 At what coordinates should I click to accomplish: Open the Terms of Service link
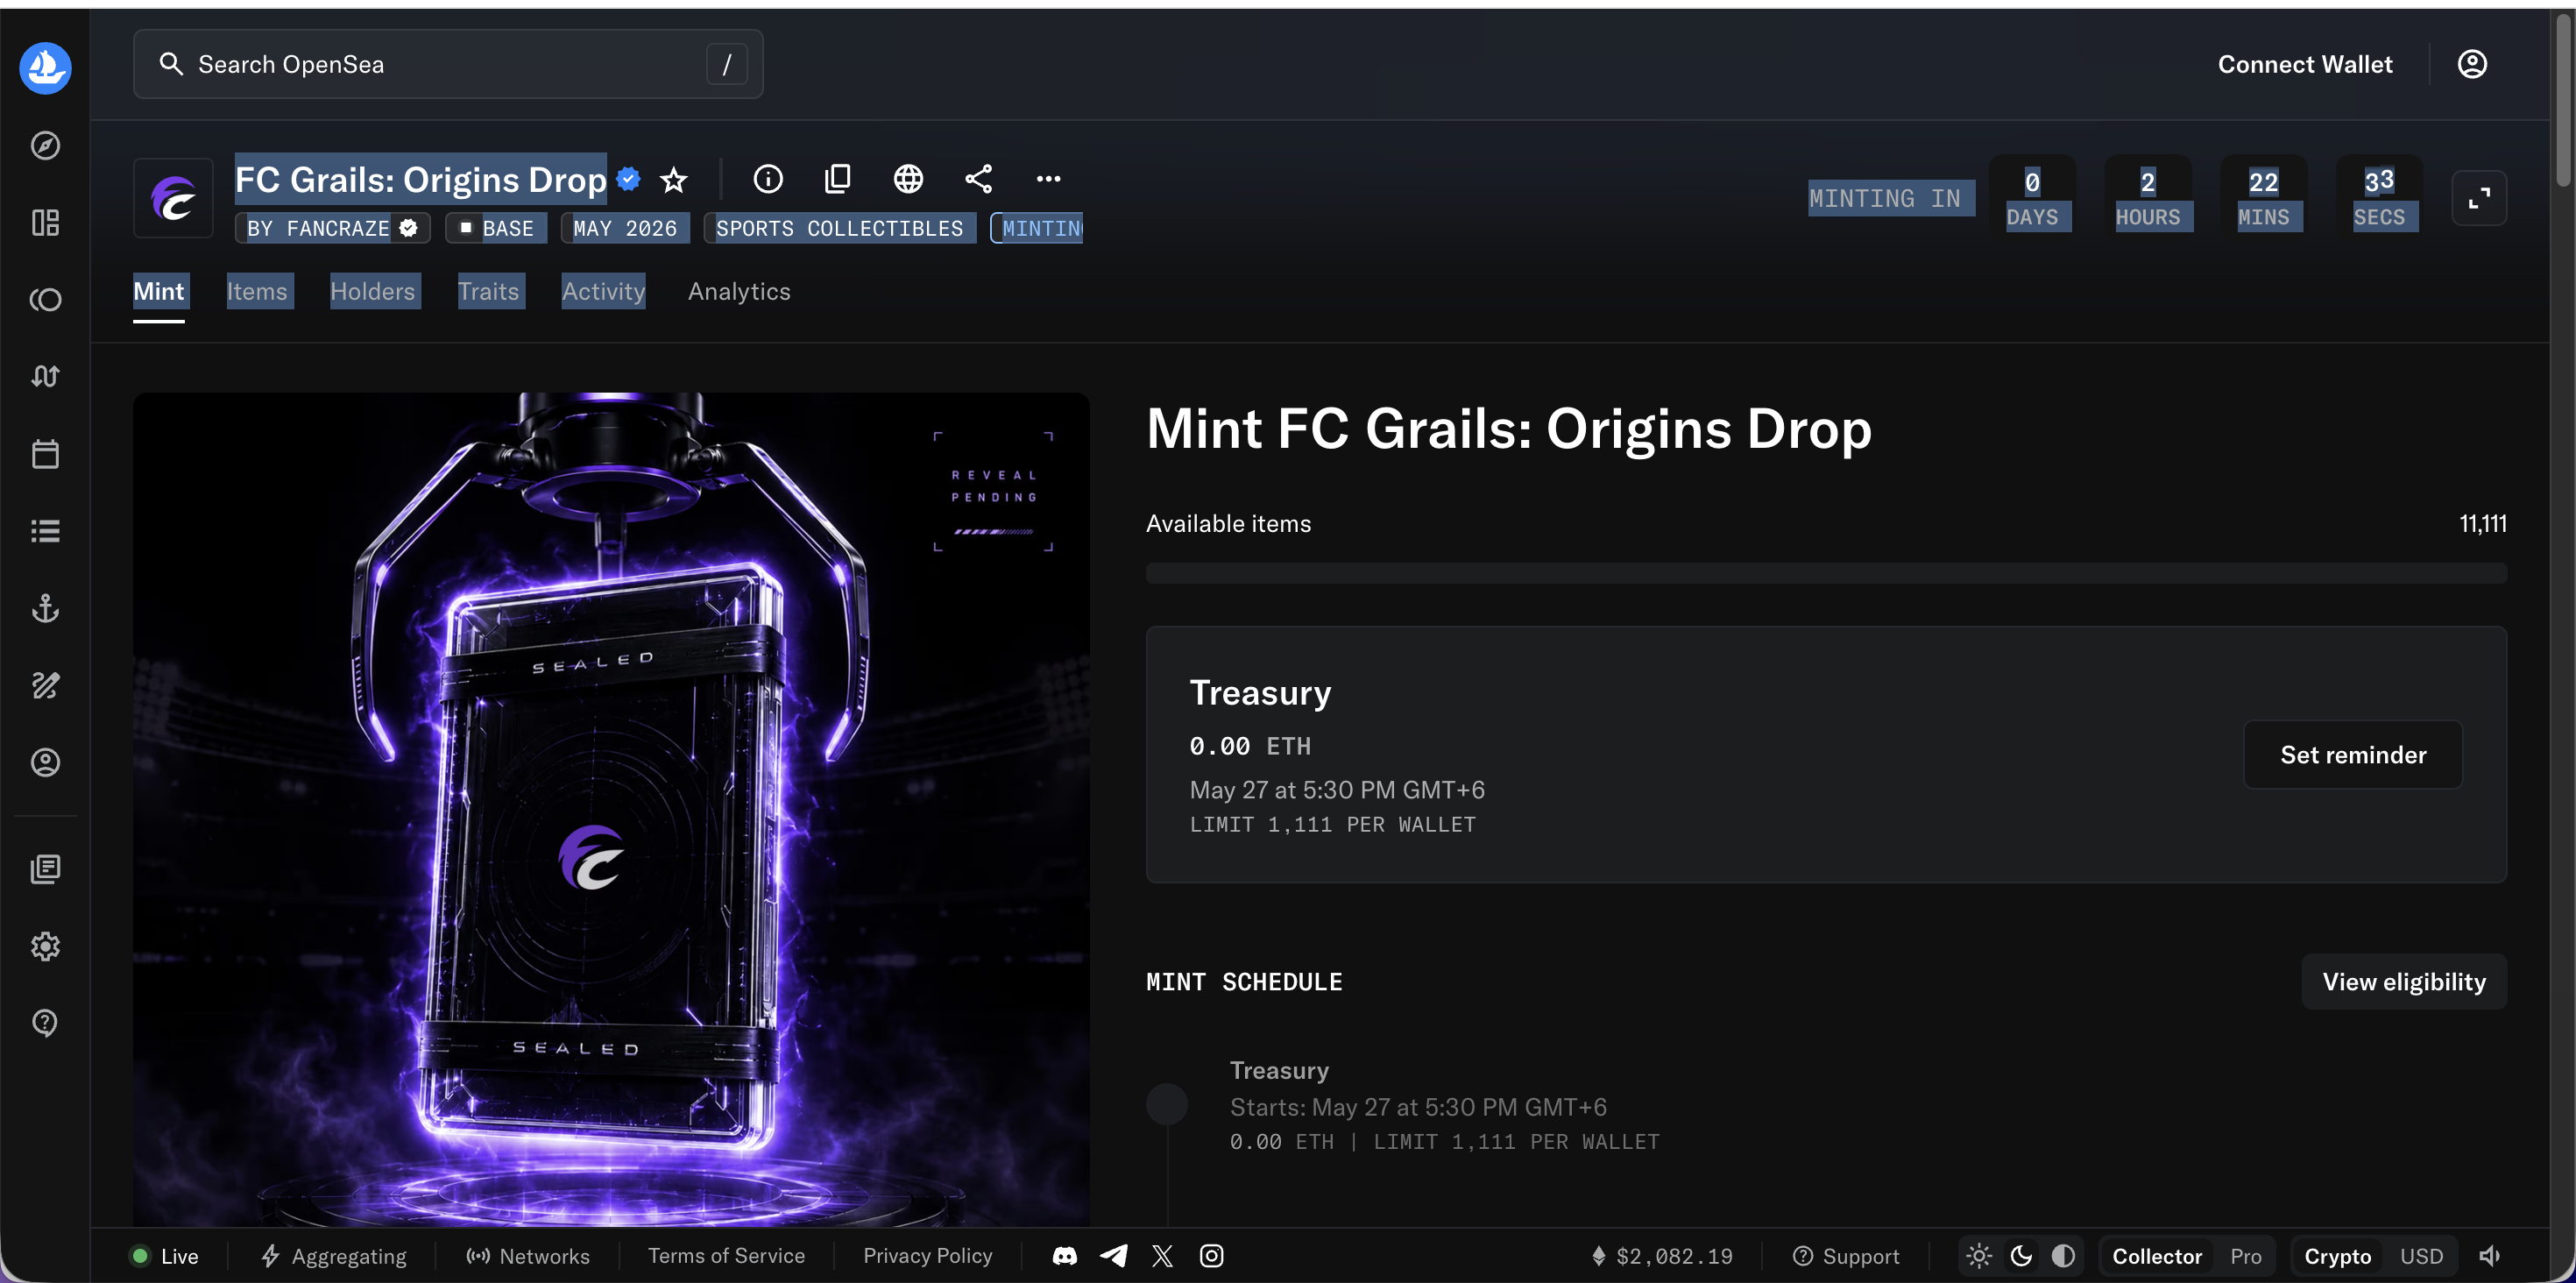(726, 1256)
